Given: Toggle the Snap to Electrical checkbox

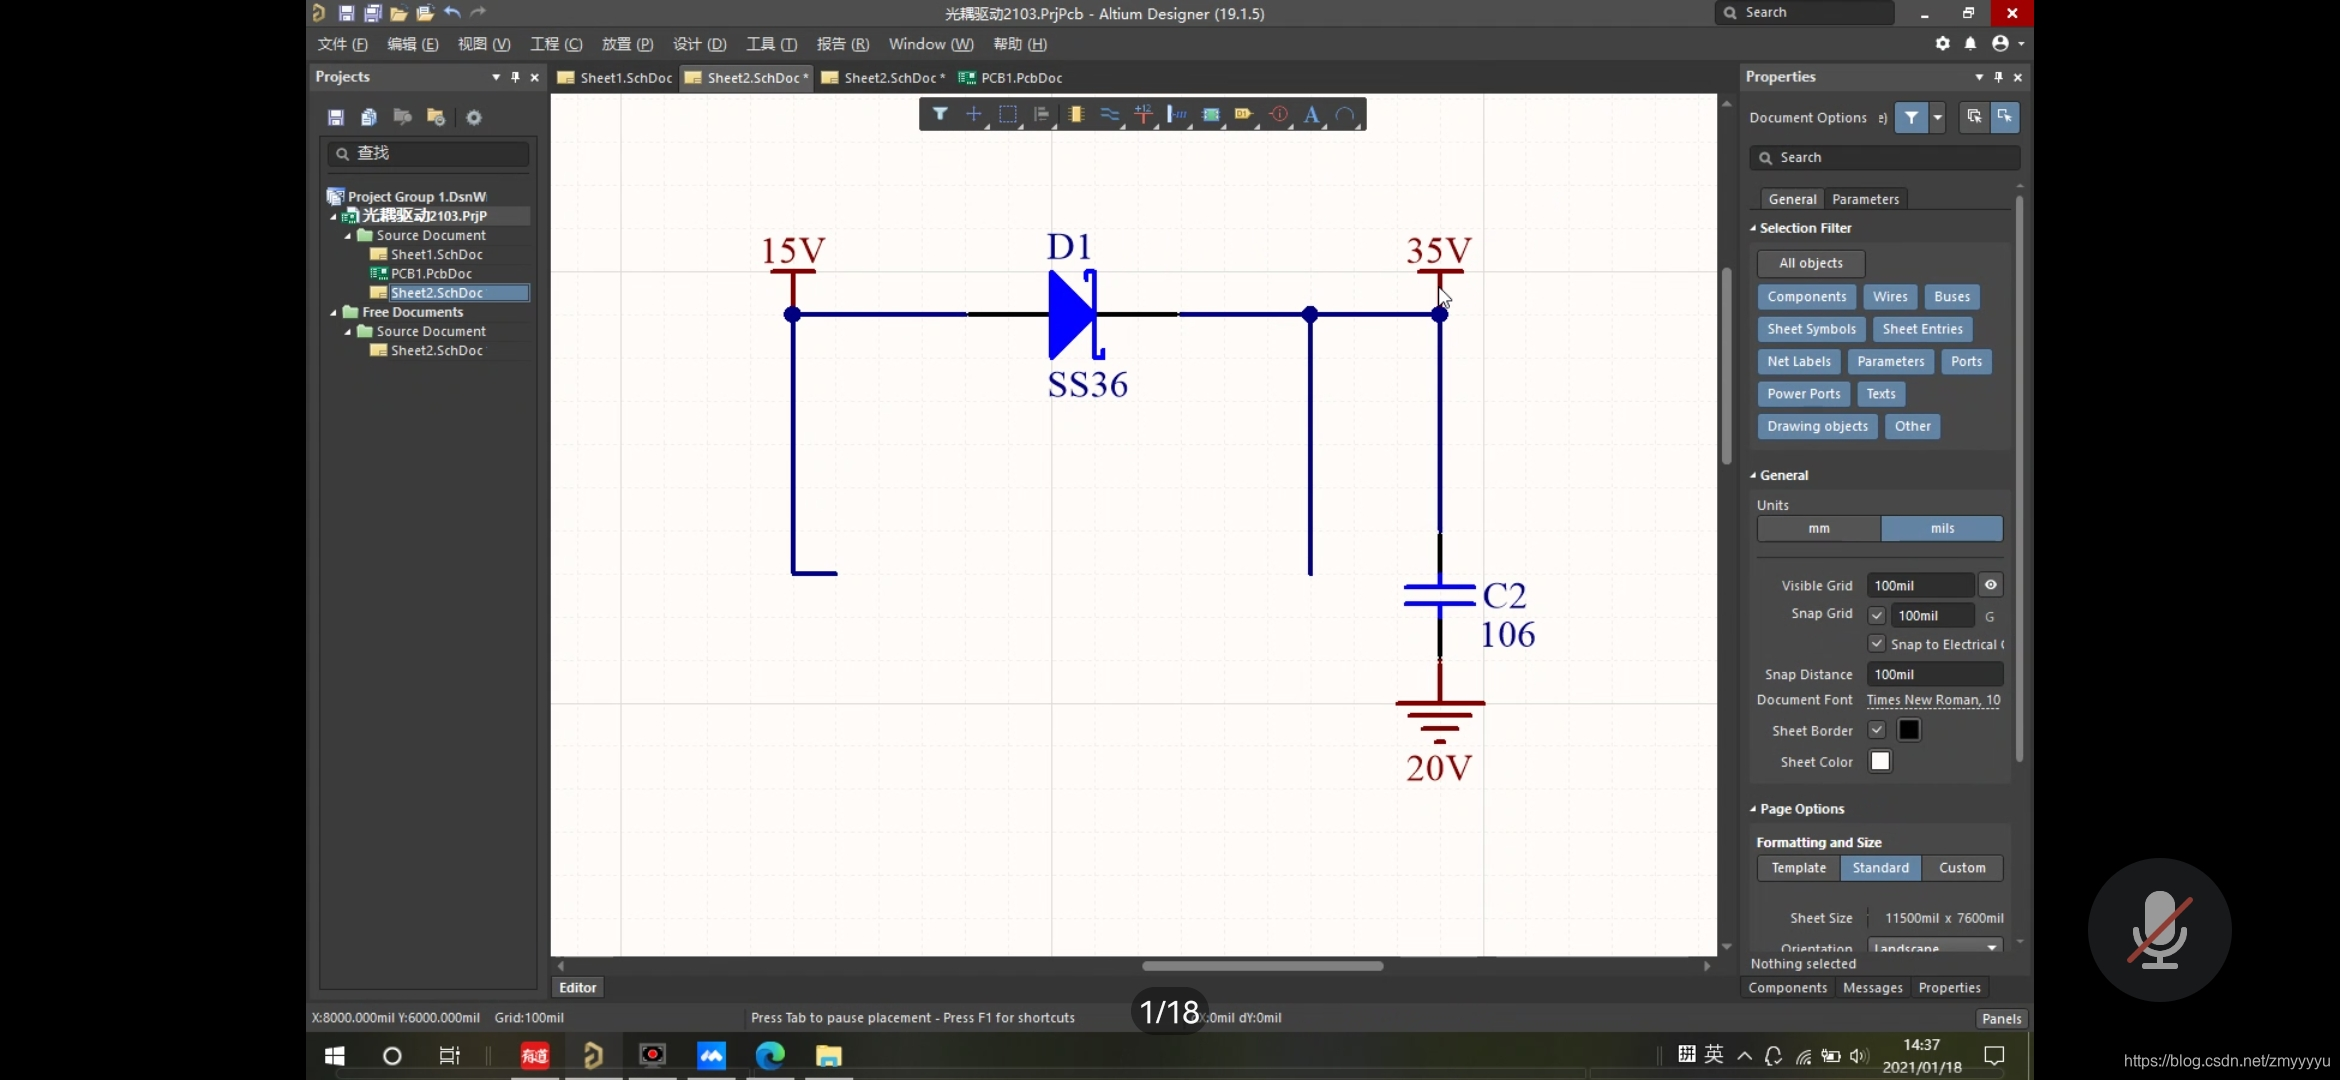Looking at the screenshot, I should 1876,643.
